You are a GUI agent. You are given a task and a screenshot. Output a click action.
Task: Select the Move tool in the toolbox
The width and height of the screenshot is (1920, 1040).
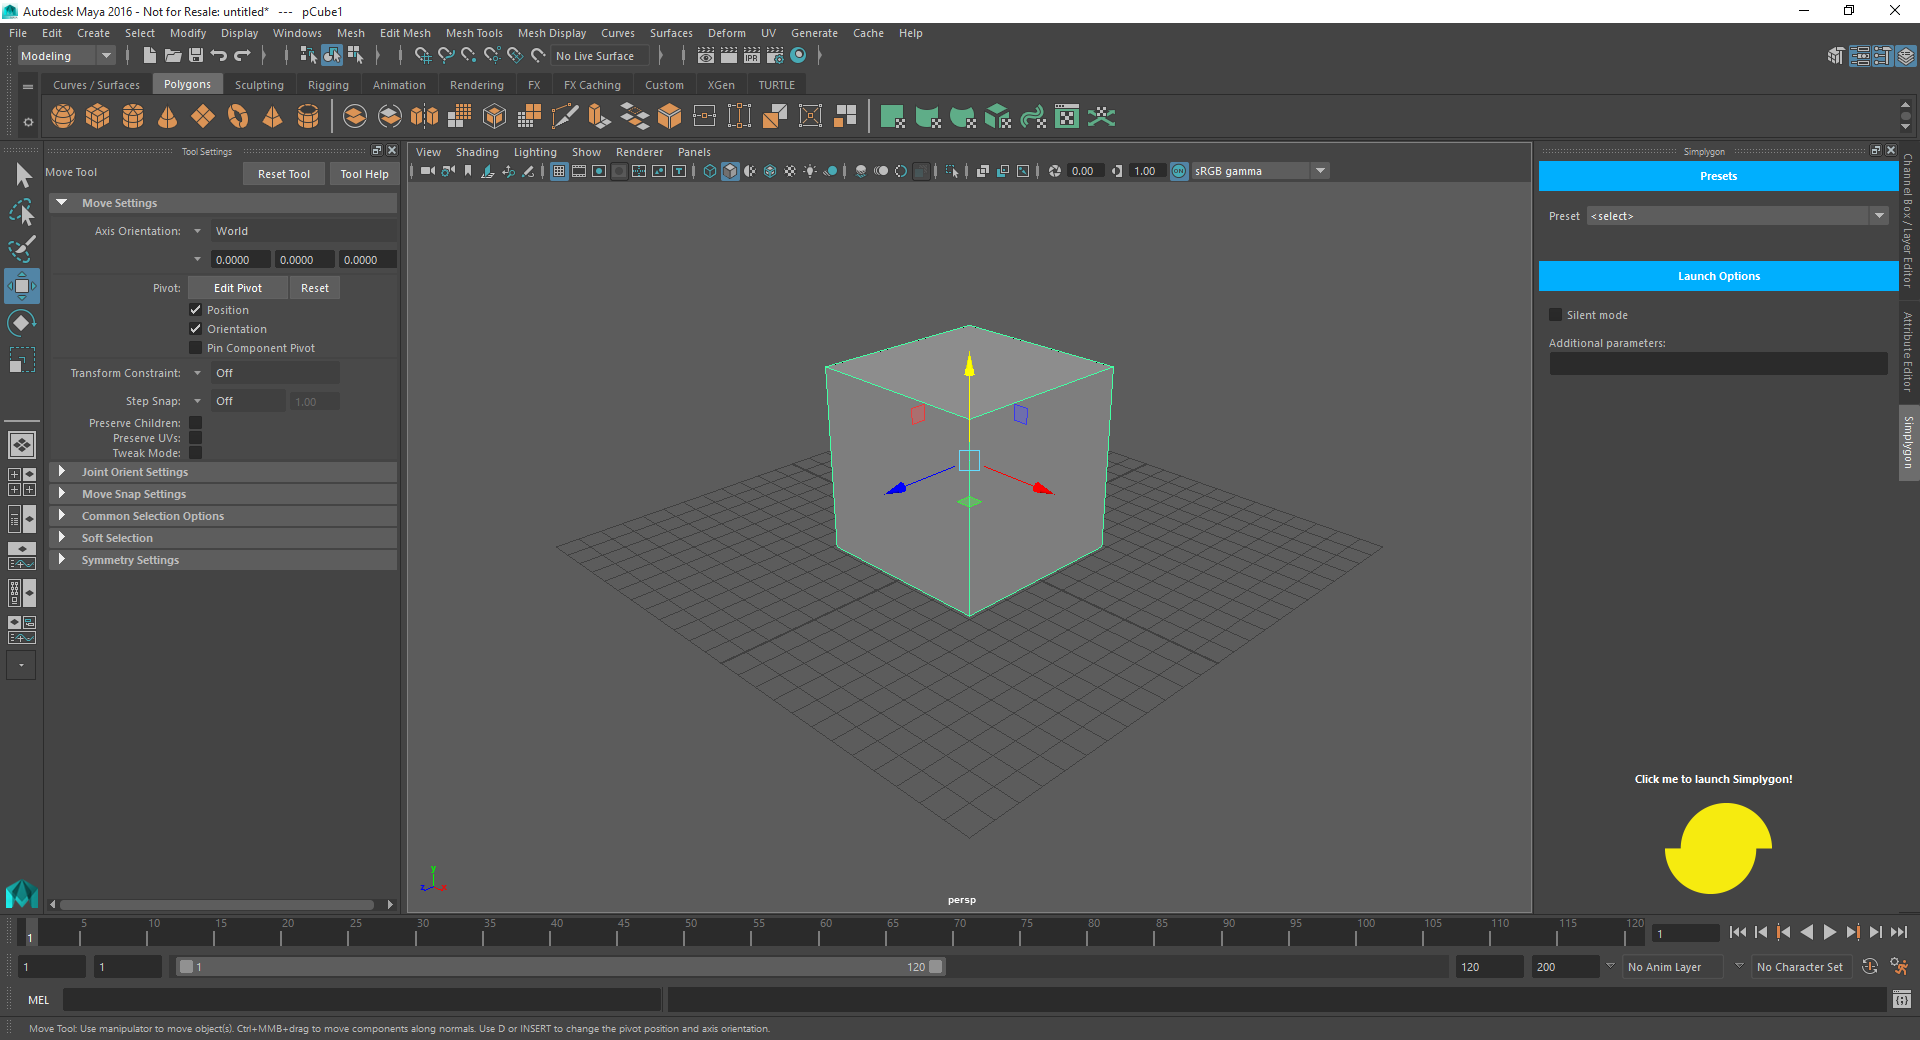coord(22,285)
